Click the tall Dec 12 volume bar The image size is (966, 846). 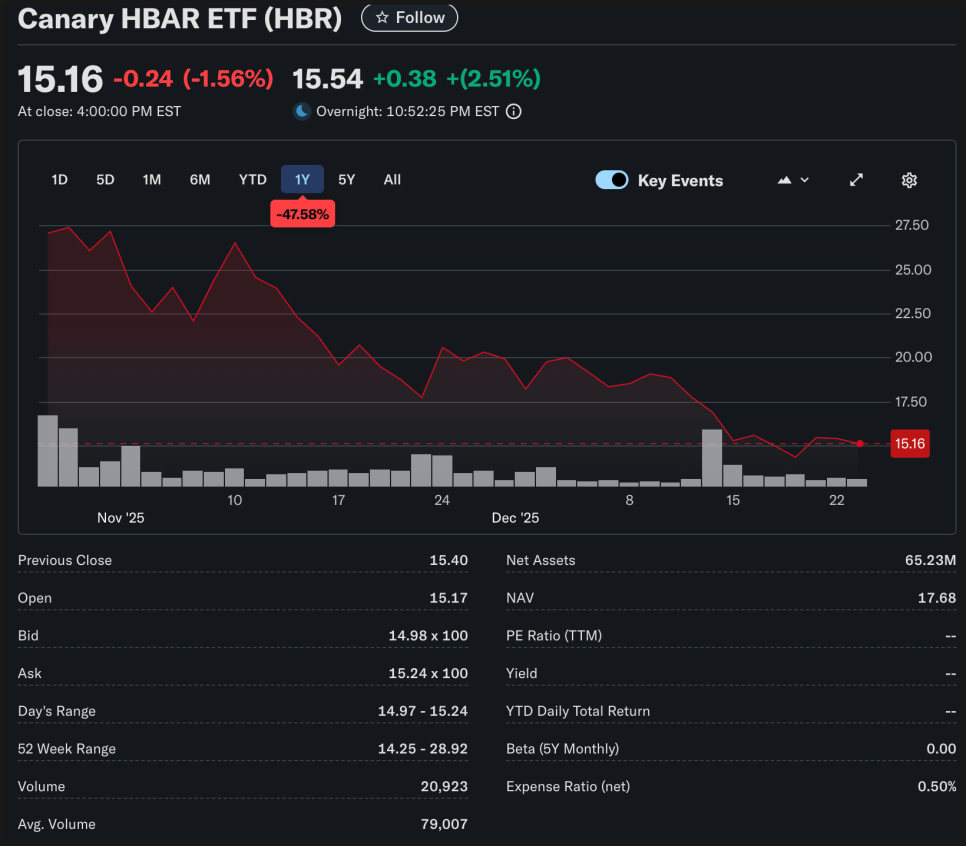712,458
